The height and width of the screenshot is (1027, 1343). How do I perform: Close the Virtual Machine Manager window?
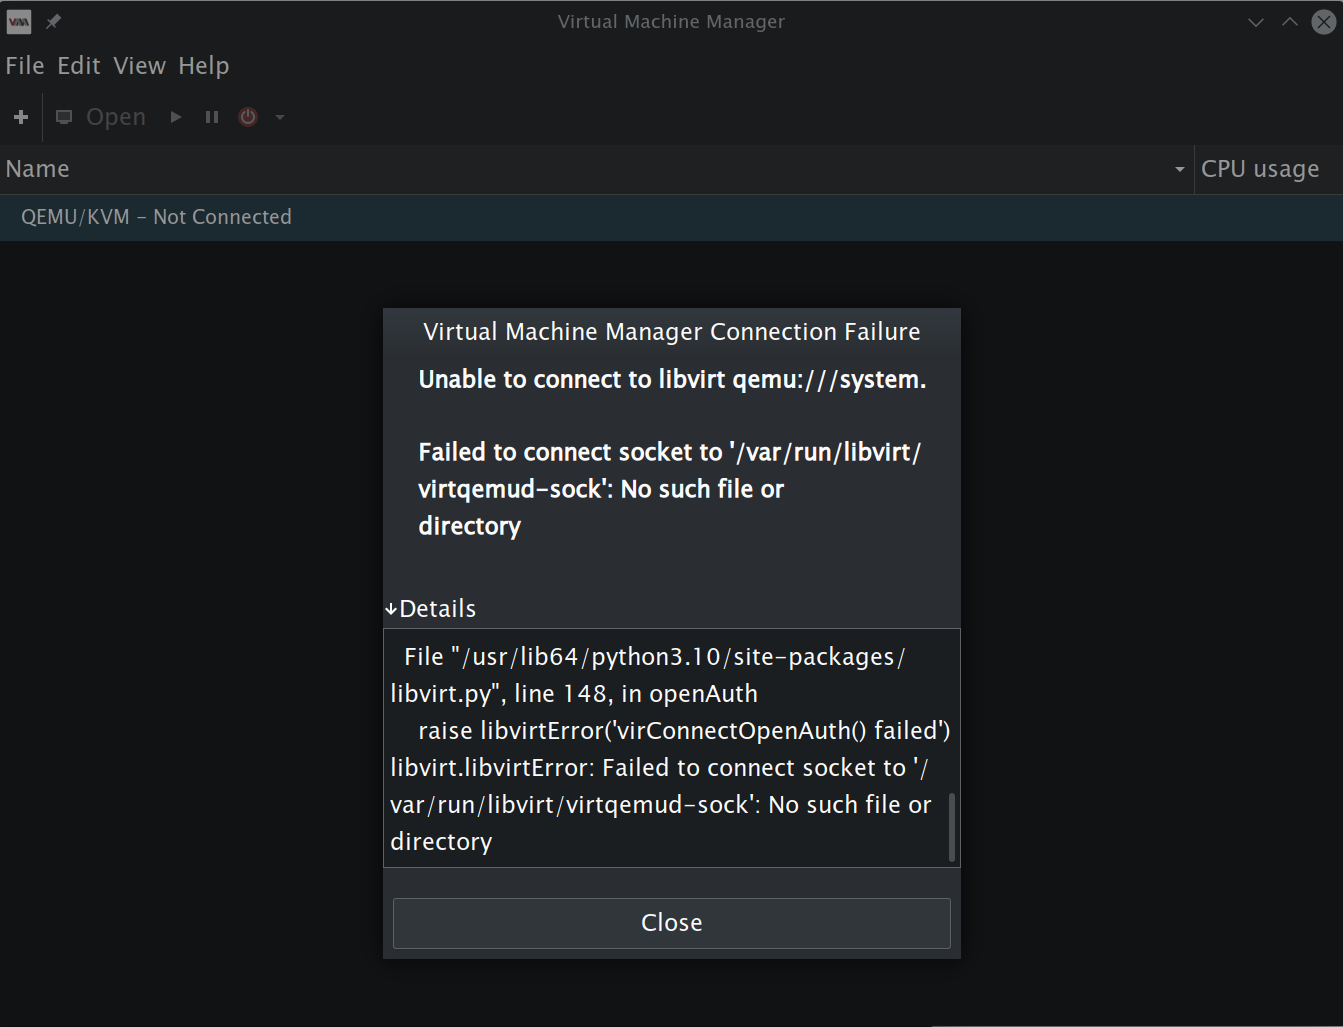1324,22
